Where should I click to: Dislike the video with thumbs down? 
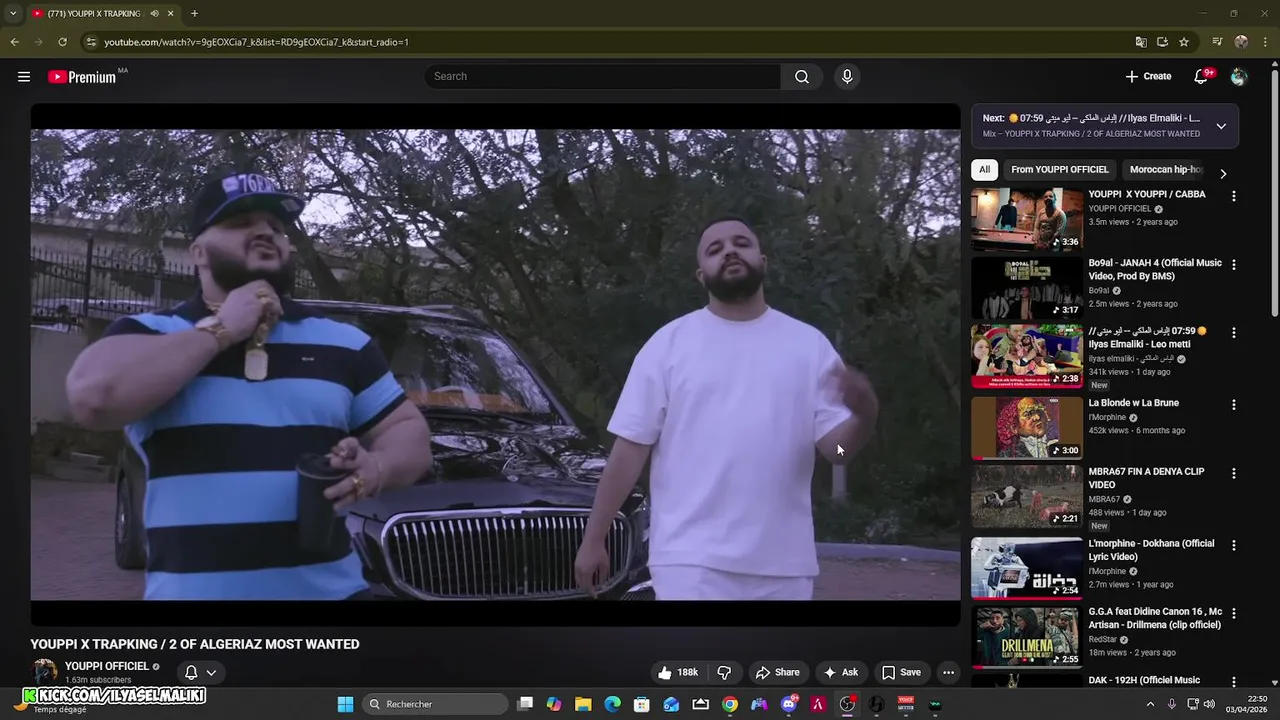725,672
